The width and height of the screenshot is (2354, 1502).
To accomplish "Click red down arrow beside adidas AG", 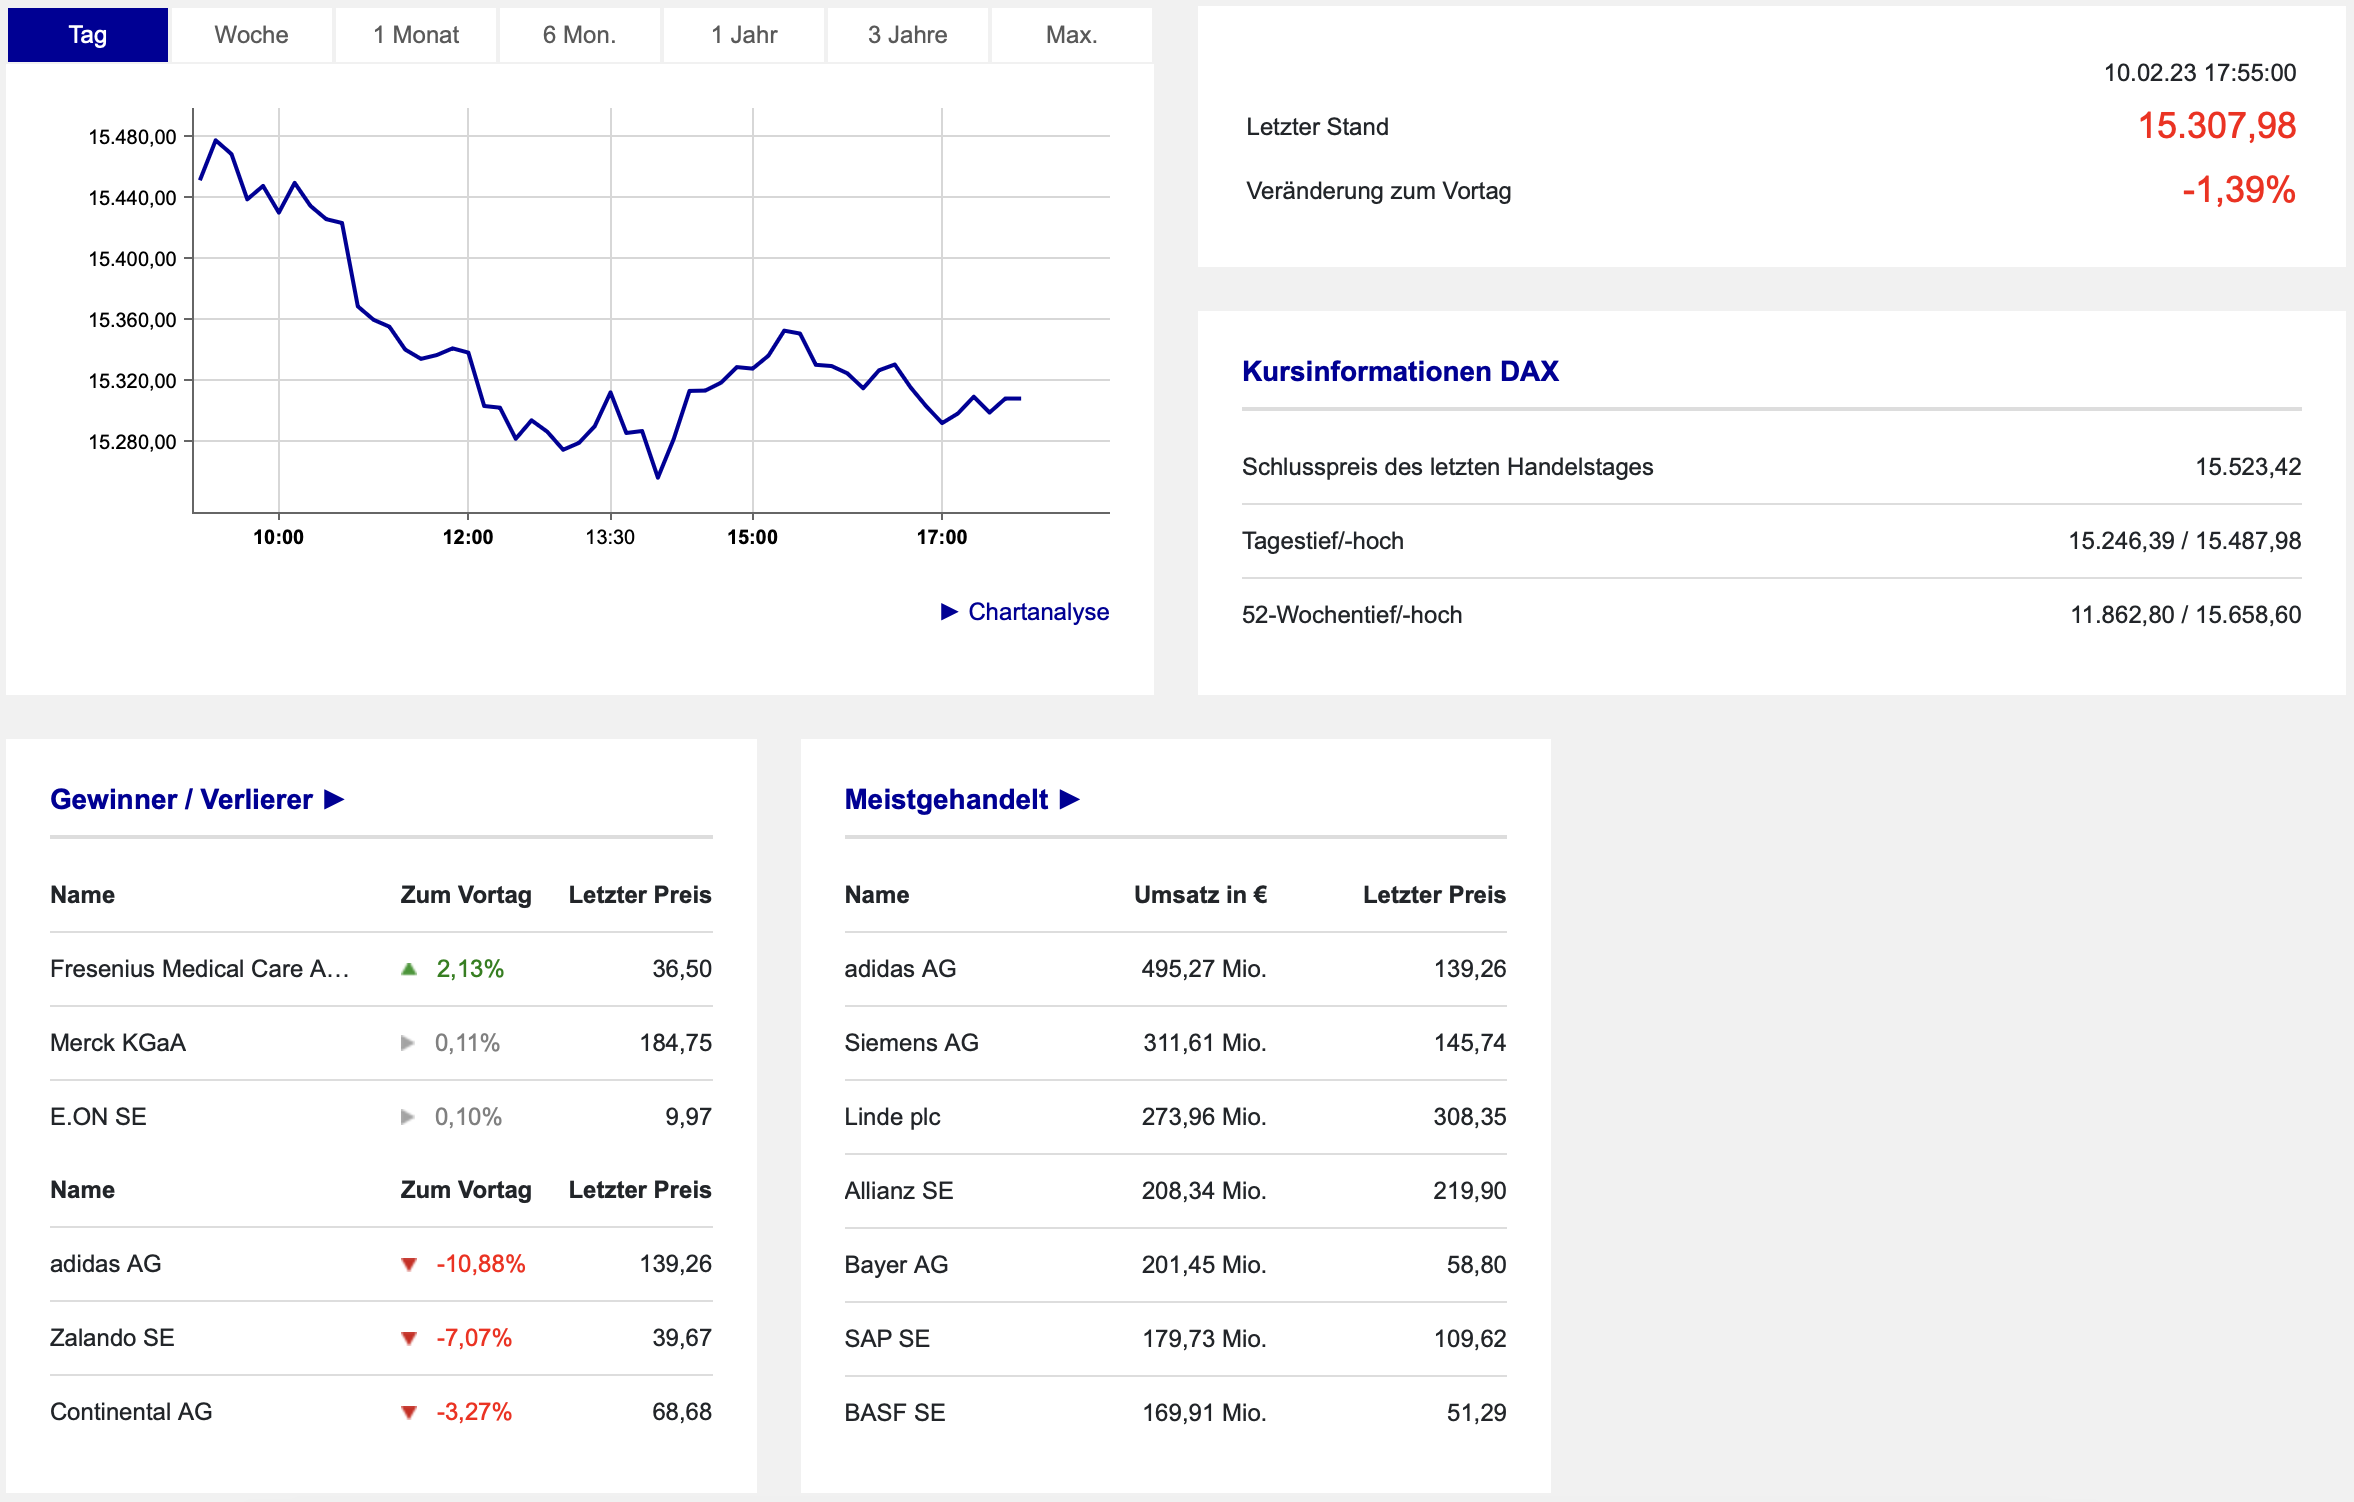I will (408, 1265).
